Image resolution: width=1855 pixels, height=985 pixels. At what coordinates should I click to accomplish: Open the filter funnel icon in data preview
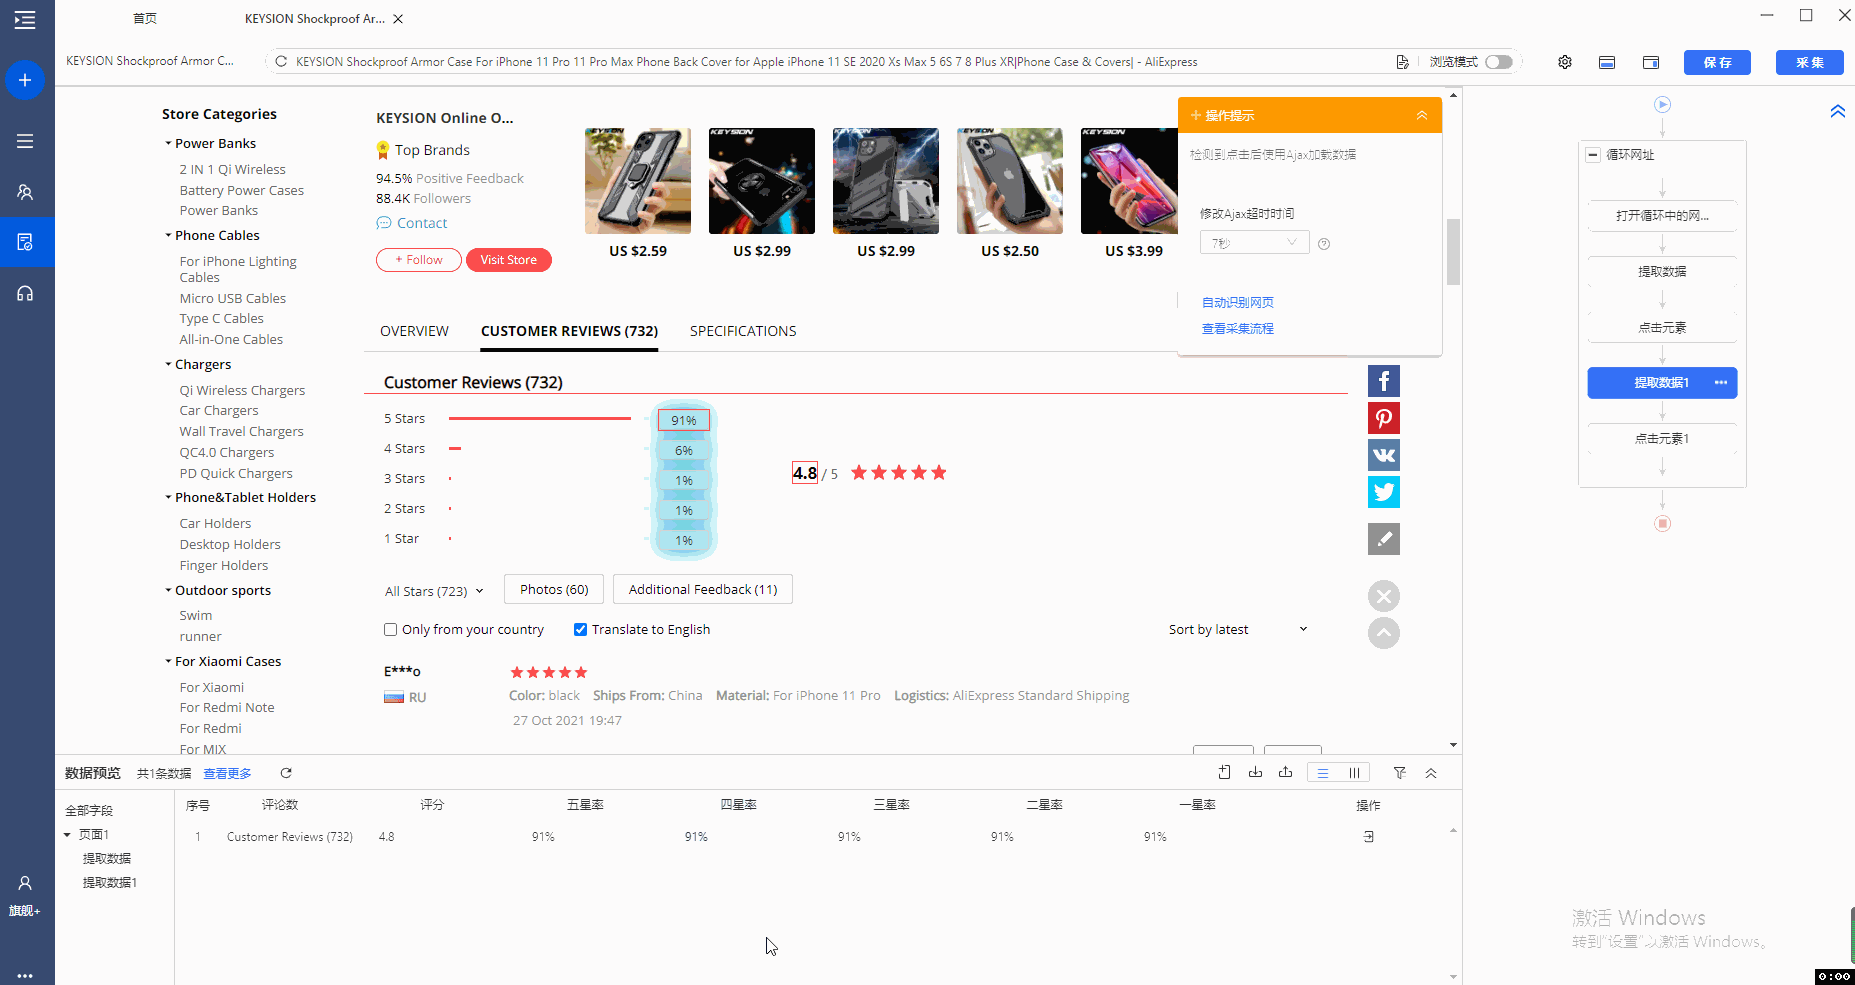tap(1400, 773)
